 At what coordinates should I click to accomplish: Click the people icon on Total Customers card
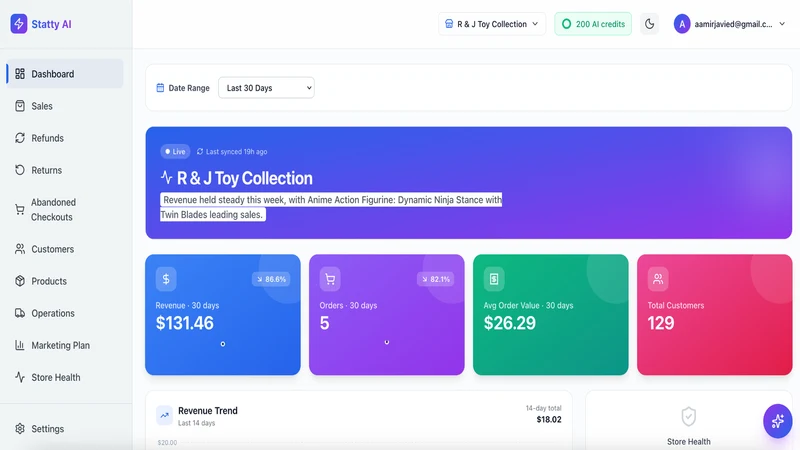click(658, 279)
